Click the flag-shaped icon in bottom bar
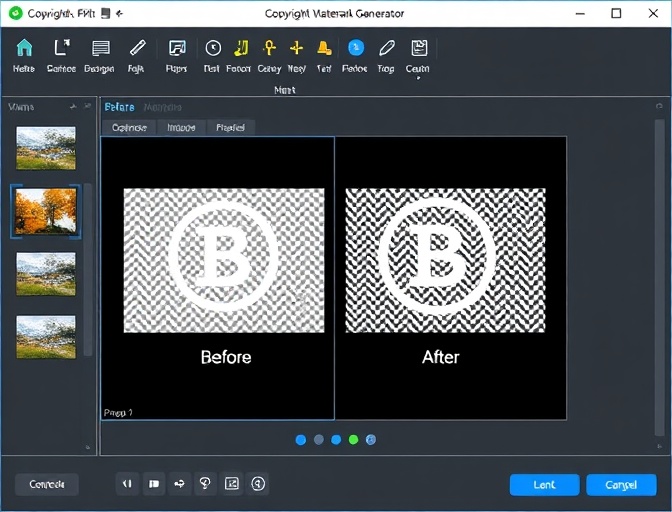The image size is (672, 512). click(153, 484)
